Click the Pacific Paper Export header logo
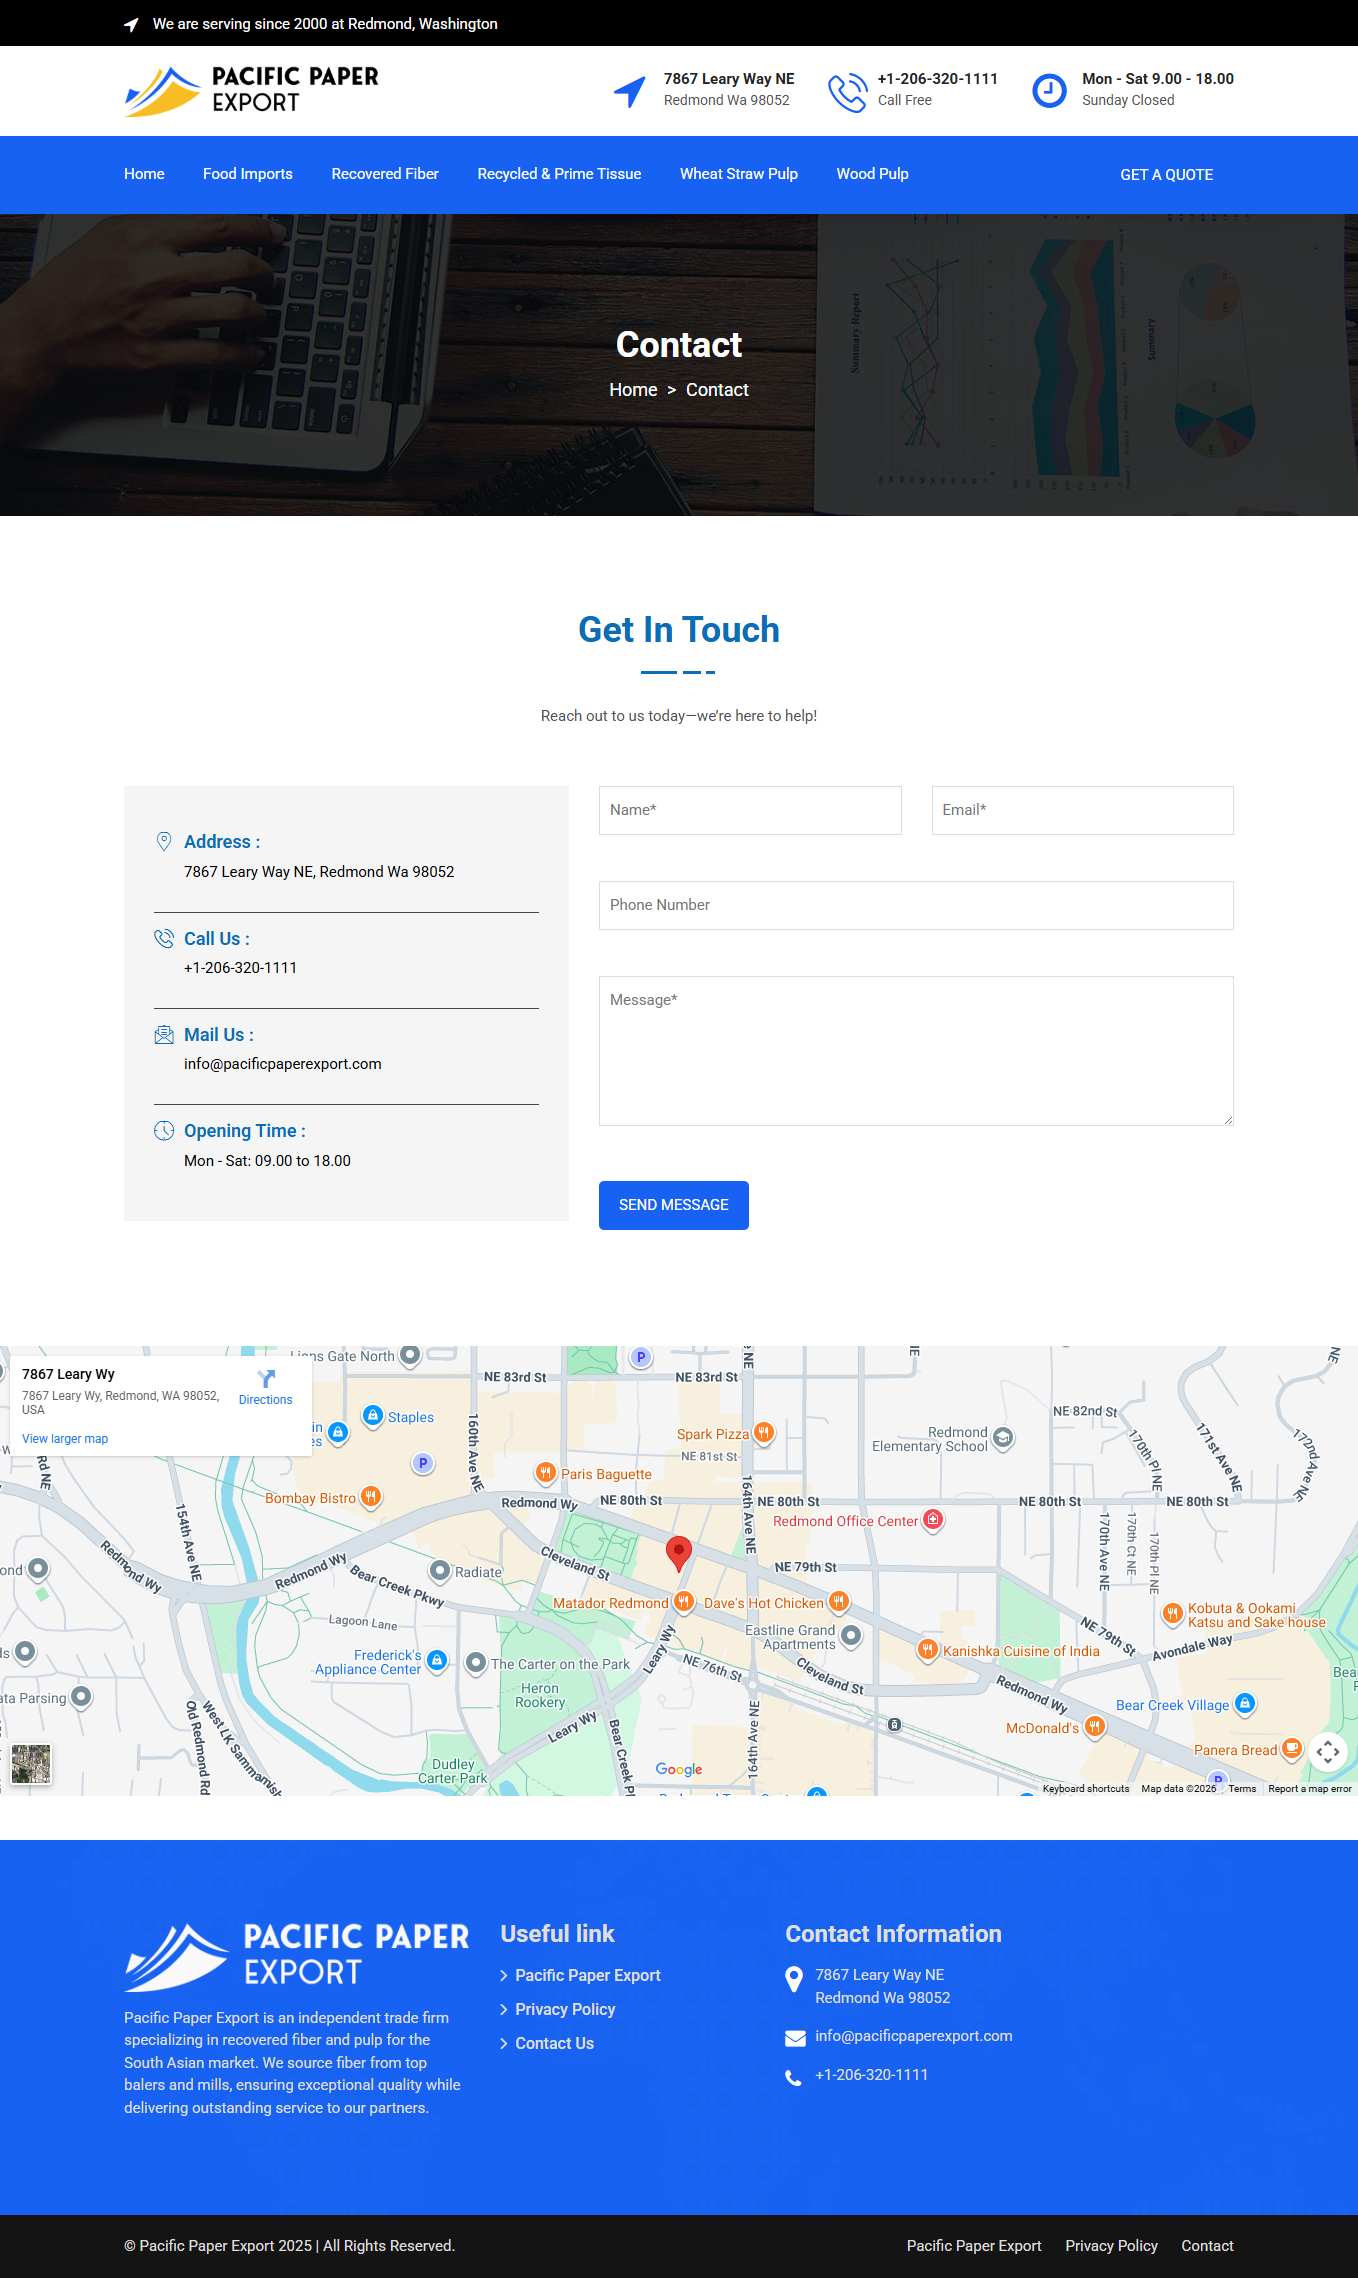1358x2278 pixels. point(251,90)
